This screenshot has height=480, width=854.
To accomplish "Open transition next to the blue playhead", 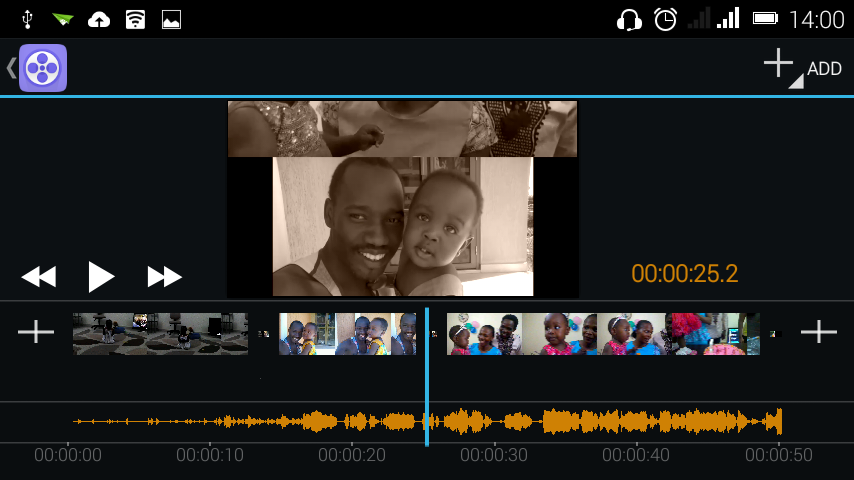I will coord(434,334).
